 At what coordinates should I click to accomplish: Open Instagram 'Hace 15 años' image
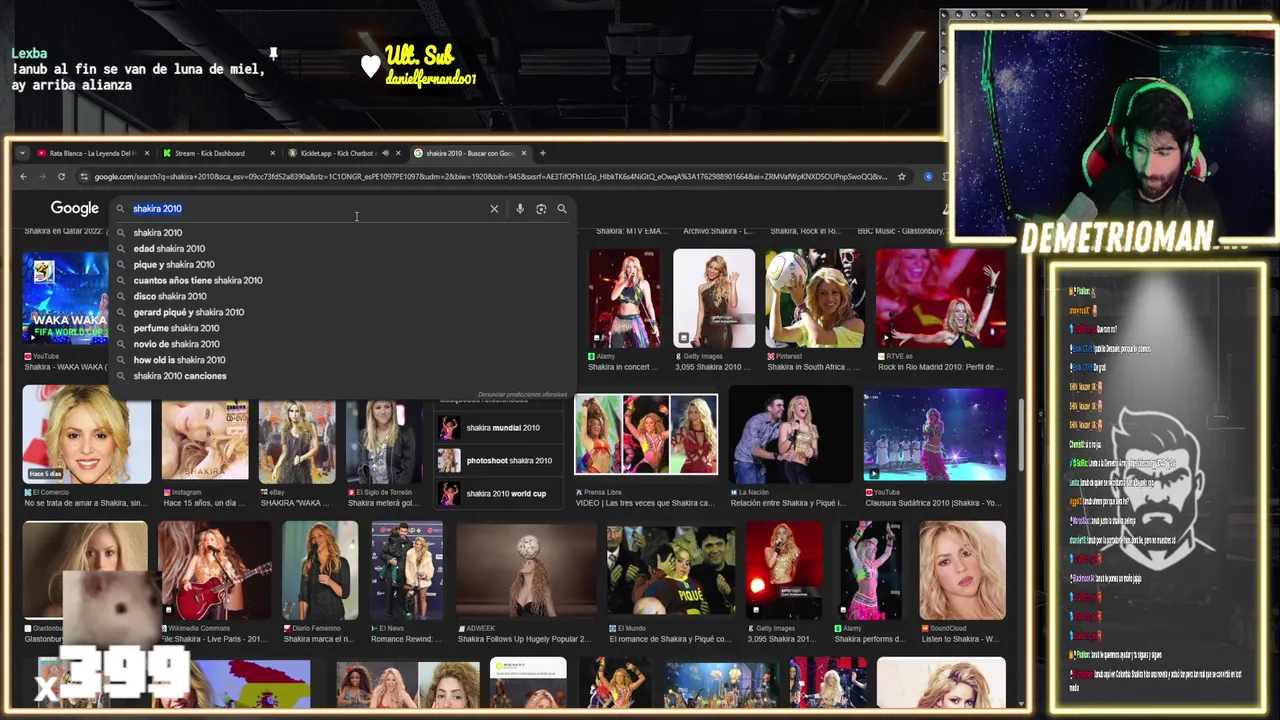point(205,441)
